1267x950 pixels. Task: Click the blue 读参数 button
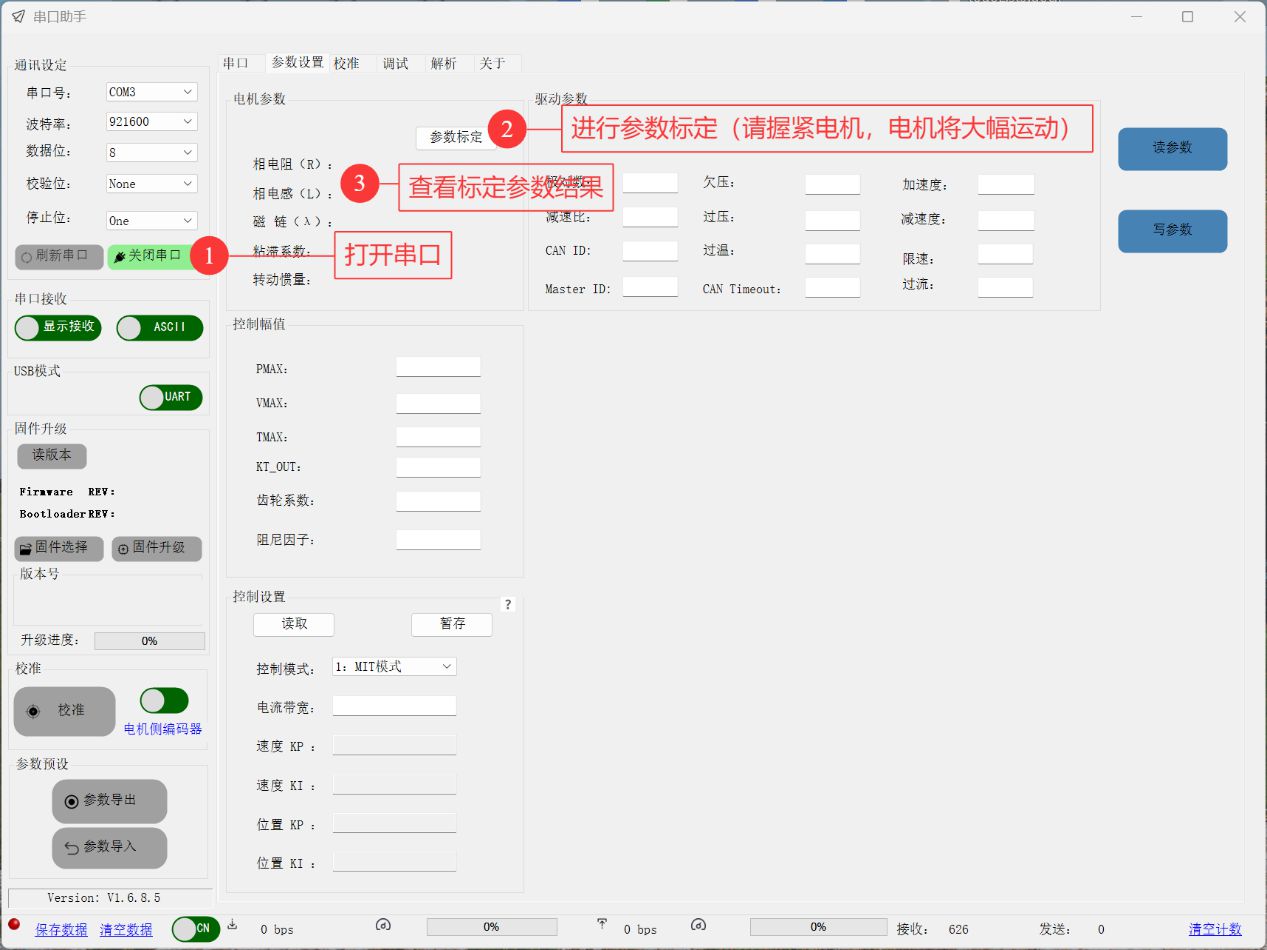(1172, 148)
